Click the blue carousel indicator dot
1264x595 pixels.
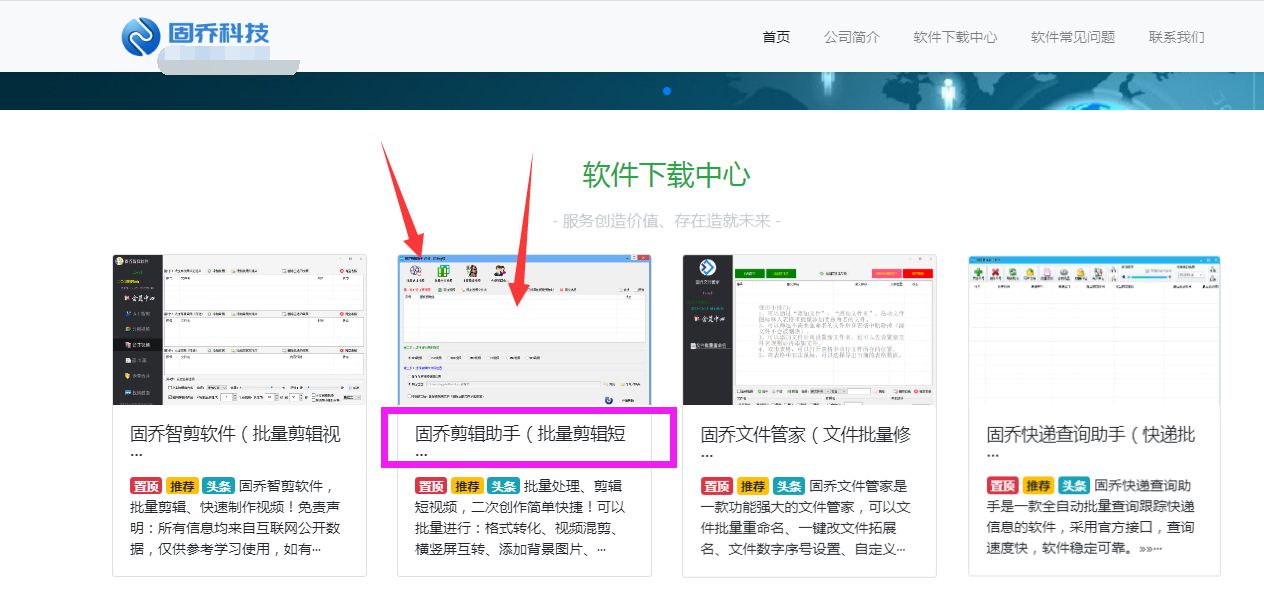pos(667,91)
